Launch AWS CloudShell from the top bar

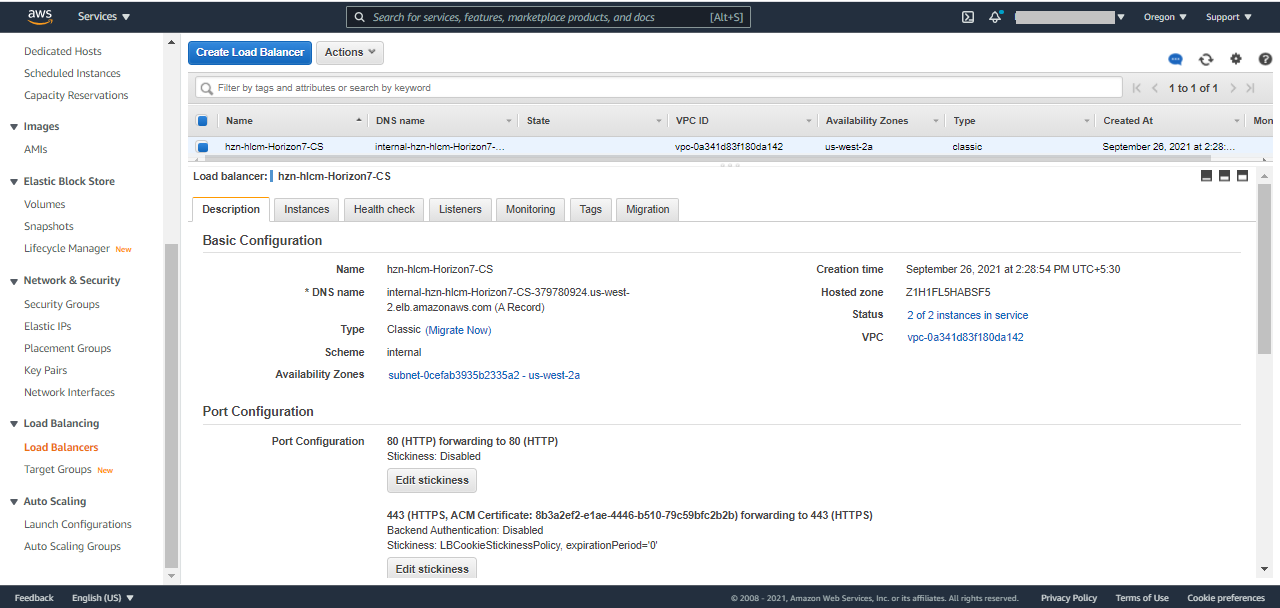point(967,16)
